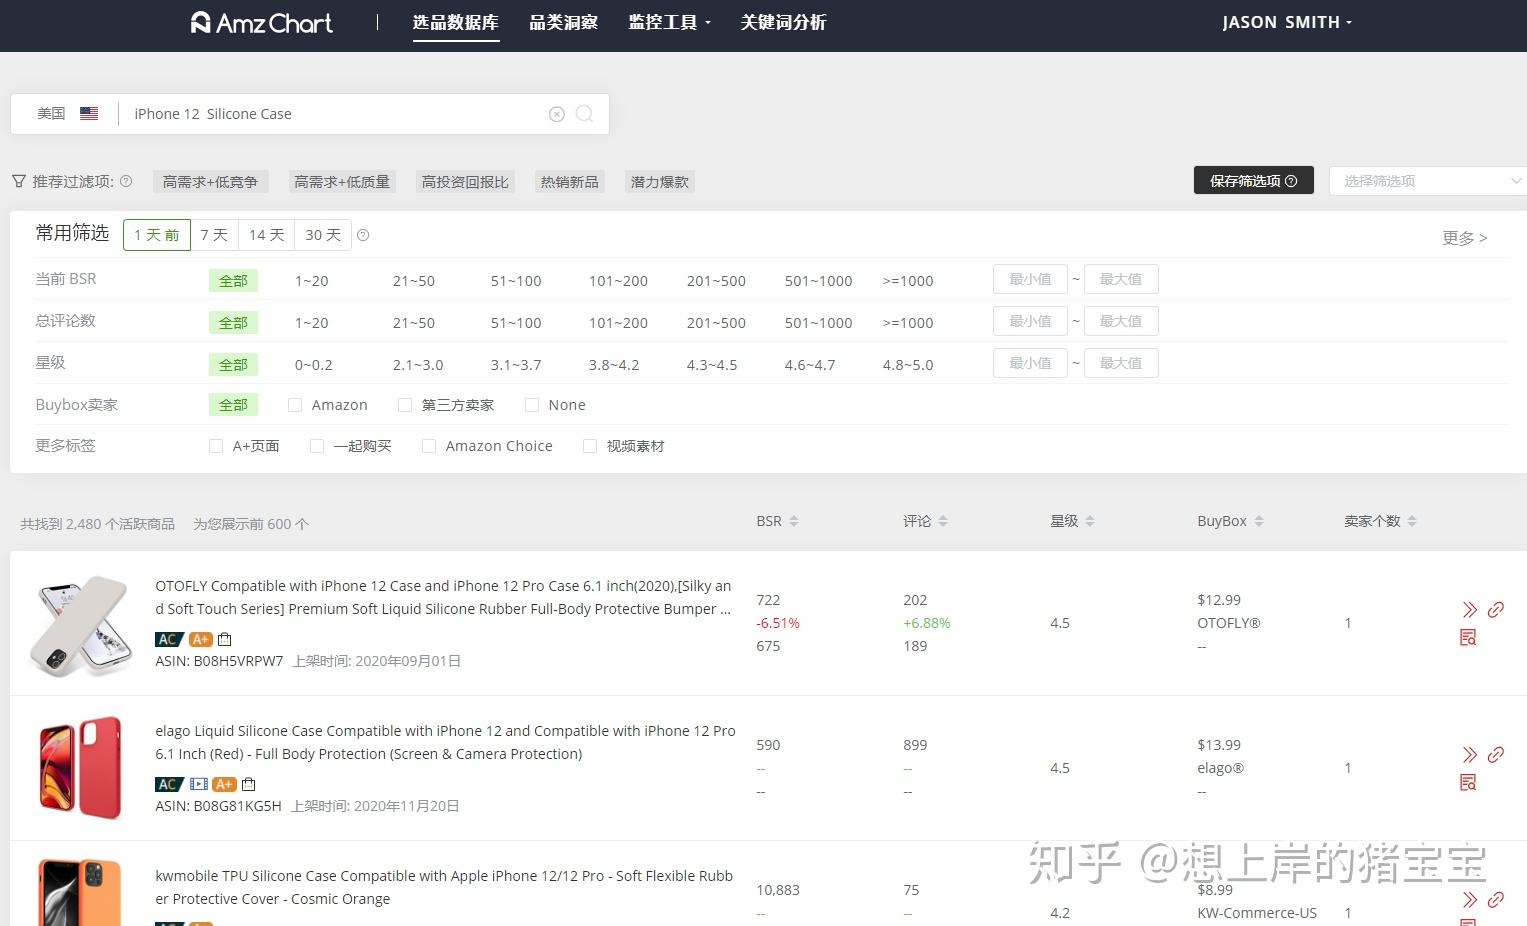Click the help icon beside 推荐过滤项
1527x926 pixels.
click(126, 181)
